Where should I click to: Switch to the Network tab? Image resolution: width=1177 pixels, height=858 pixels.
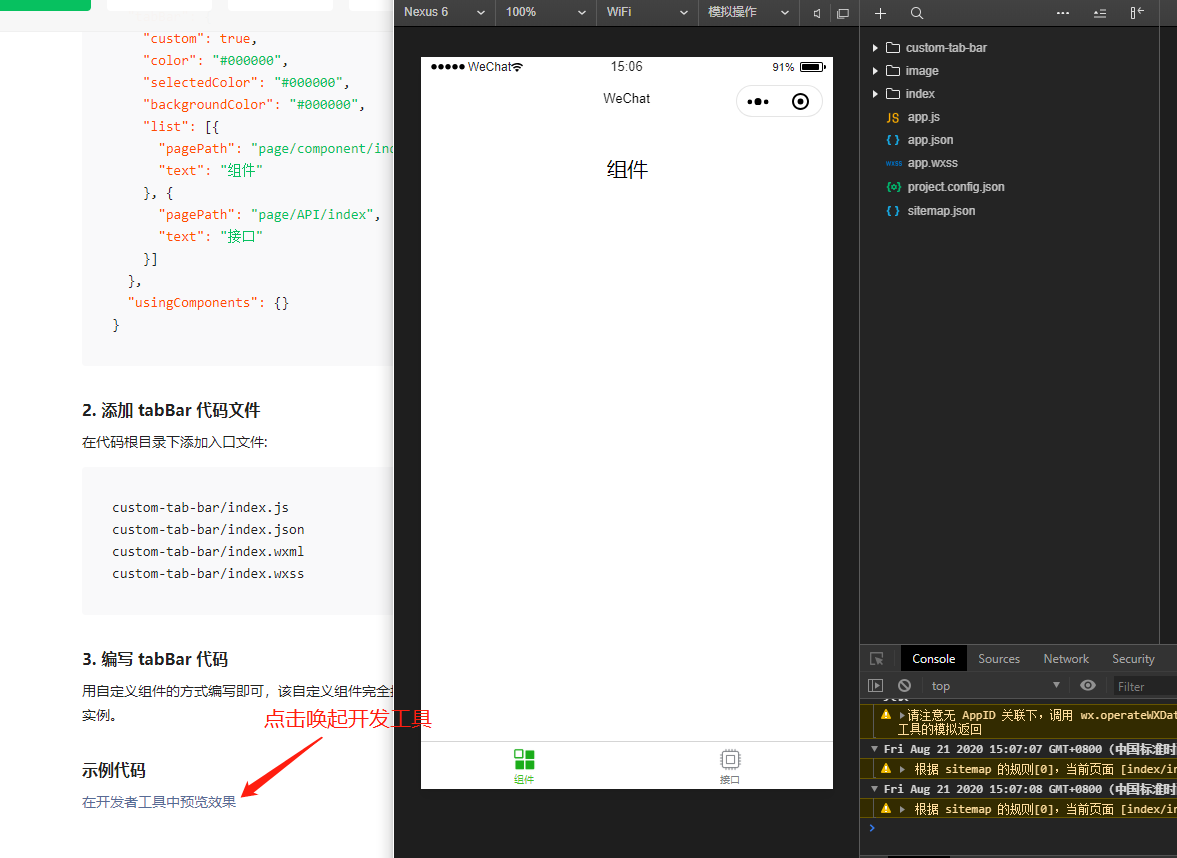pos(1066,659)
